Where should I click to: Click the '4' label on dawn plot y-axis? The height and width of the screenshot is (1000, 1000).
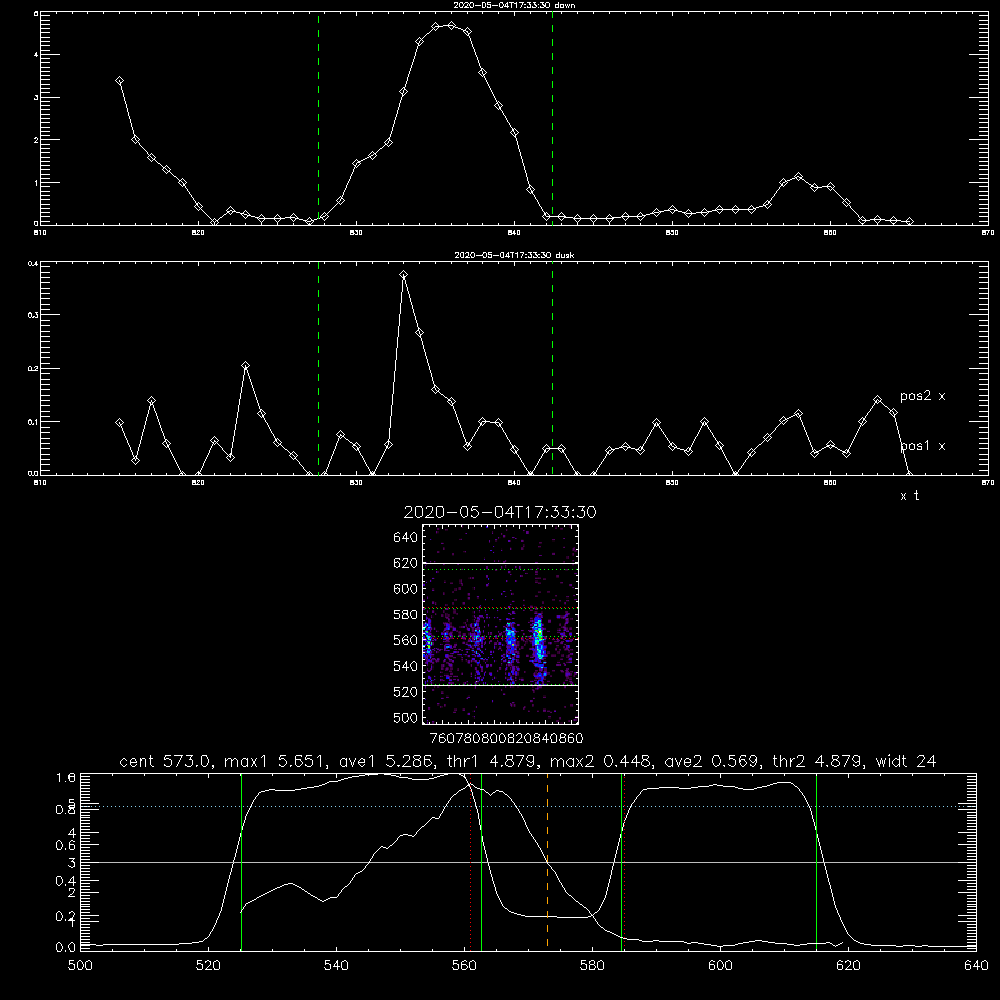pyautogui.click(x=36, y=55)
